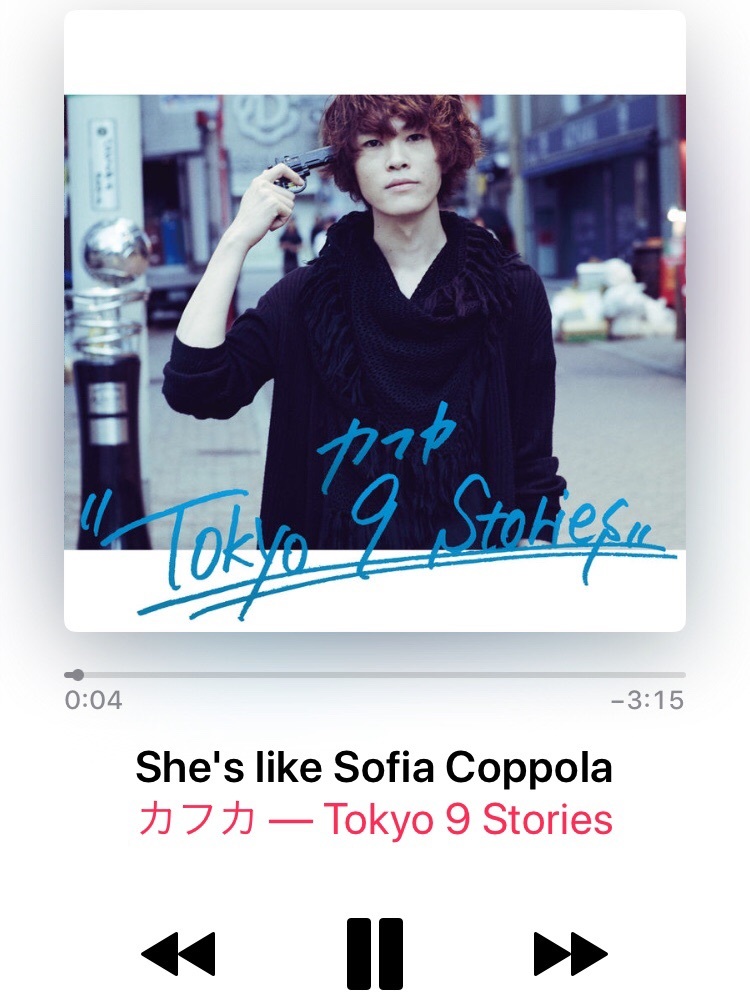Click the far end of the progress bar
Viewport: 750px width, 1003px height.
click(x=682, y=675)
